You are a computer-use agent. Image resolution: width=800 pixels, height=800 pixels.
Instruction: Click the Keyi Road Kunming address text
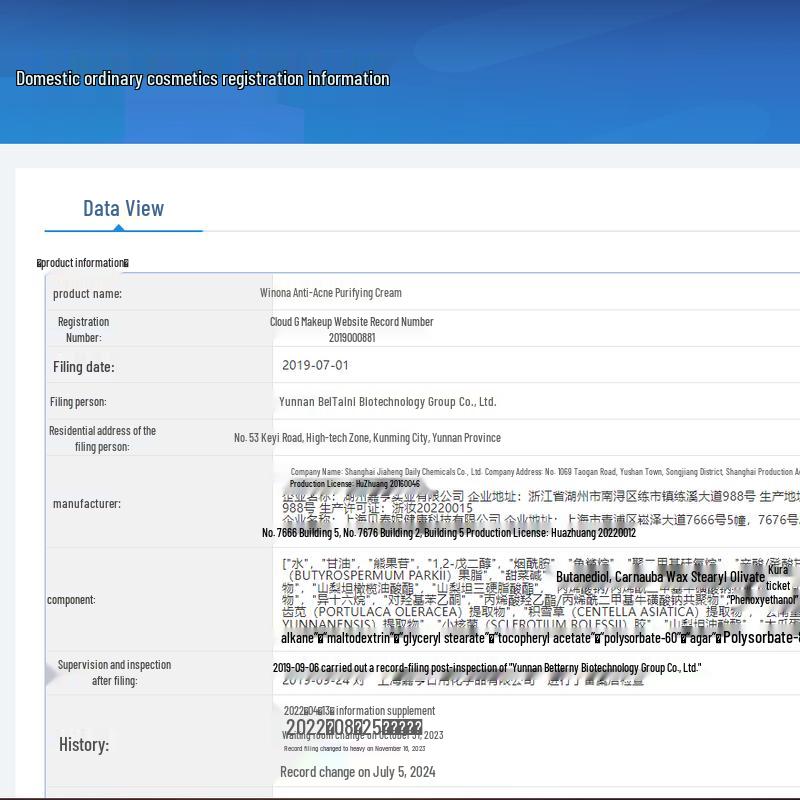point(367,438)
